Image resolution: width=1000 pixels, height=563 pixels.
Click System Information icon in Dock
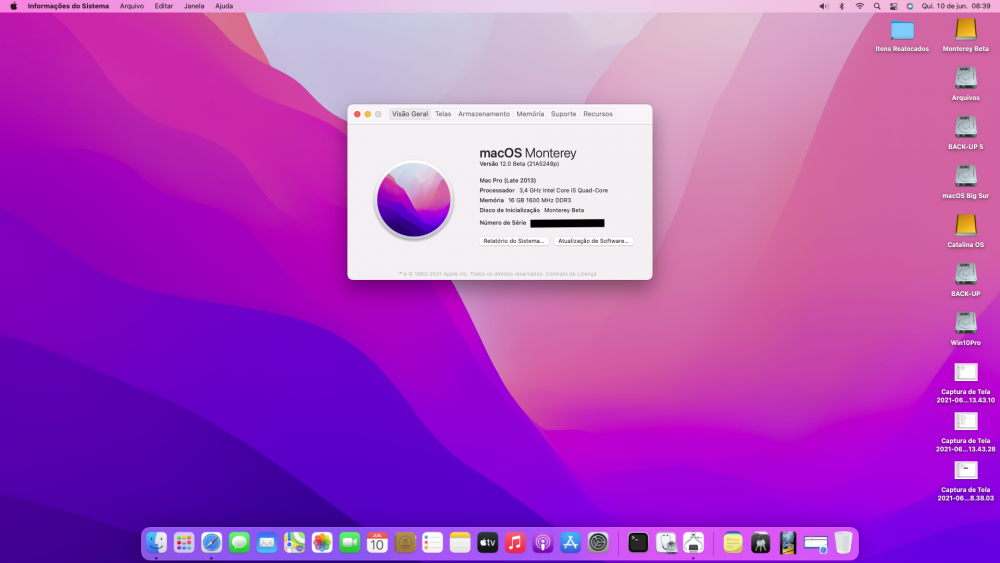[693, 543]
